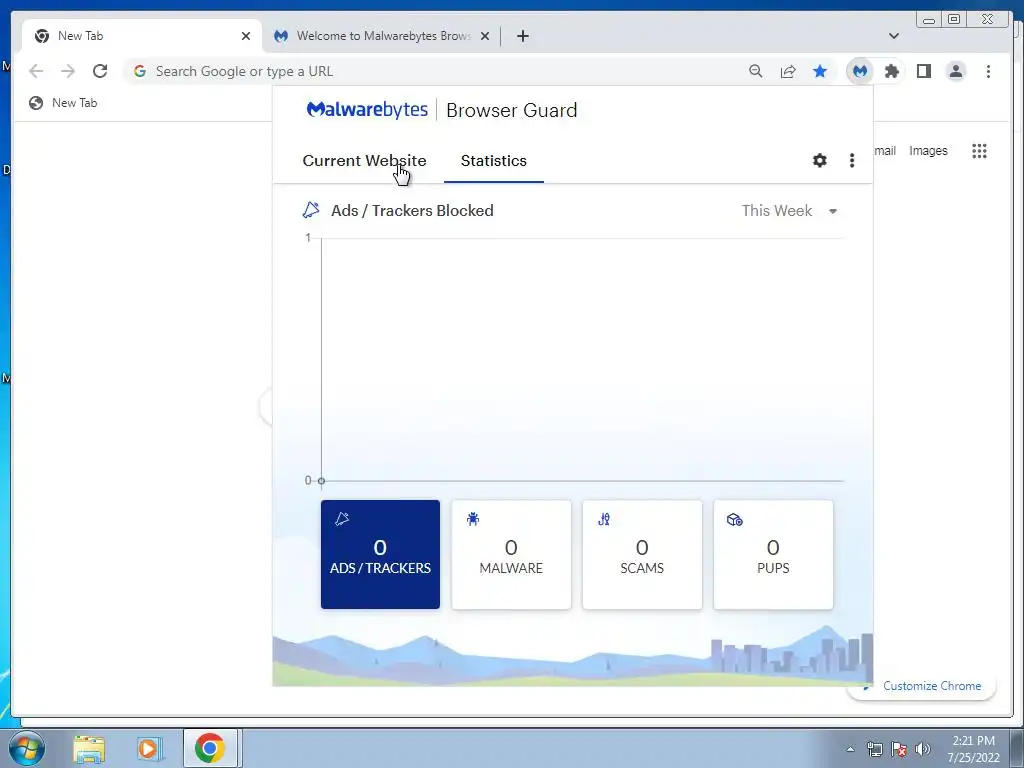The width and height of the screenshot is (1024, 768).
Task: Click the zoom magnifier icon in address bar
Action: (x=756, y=71)
